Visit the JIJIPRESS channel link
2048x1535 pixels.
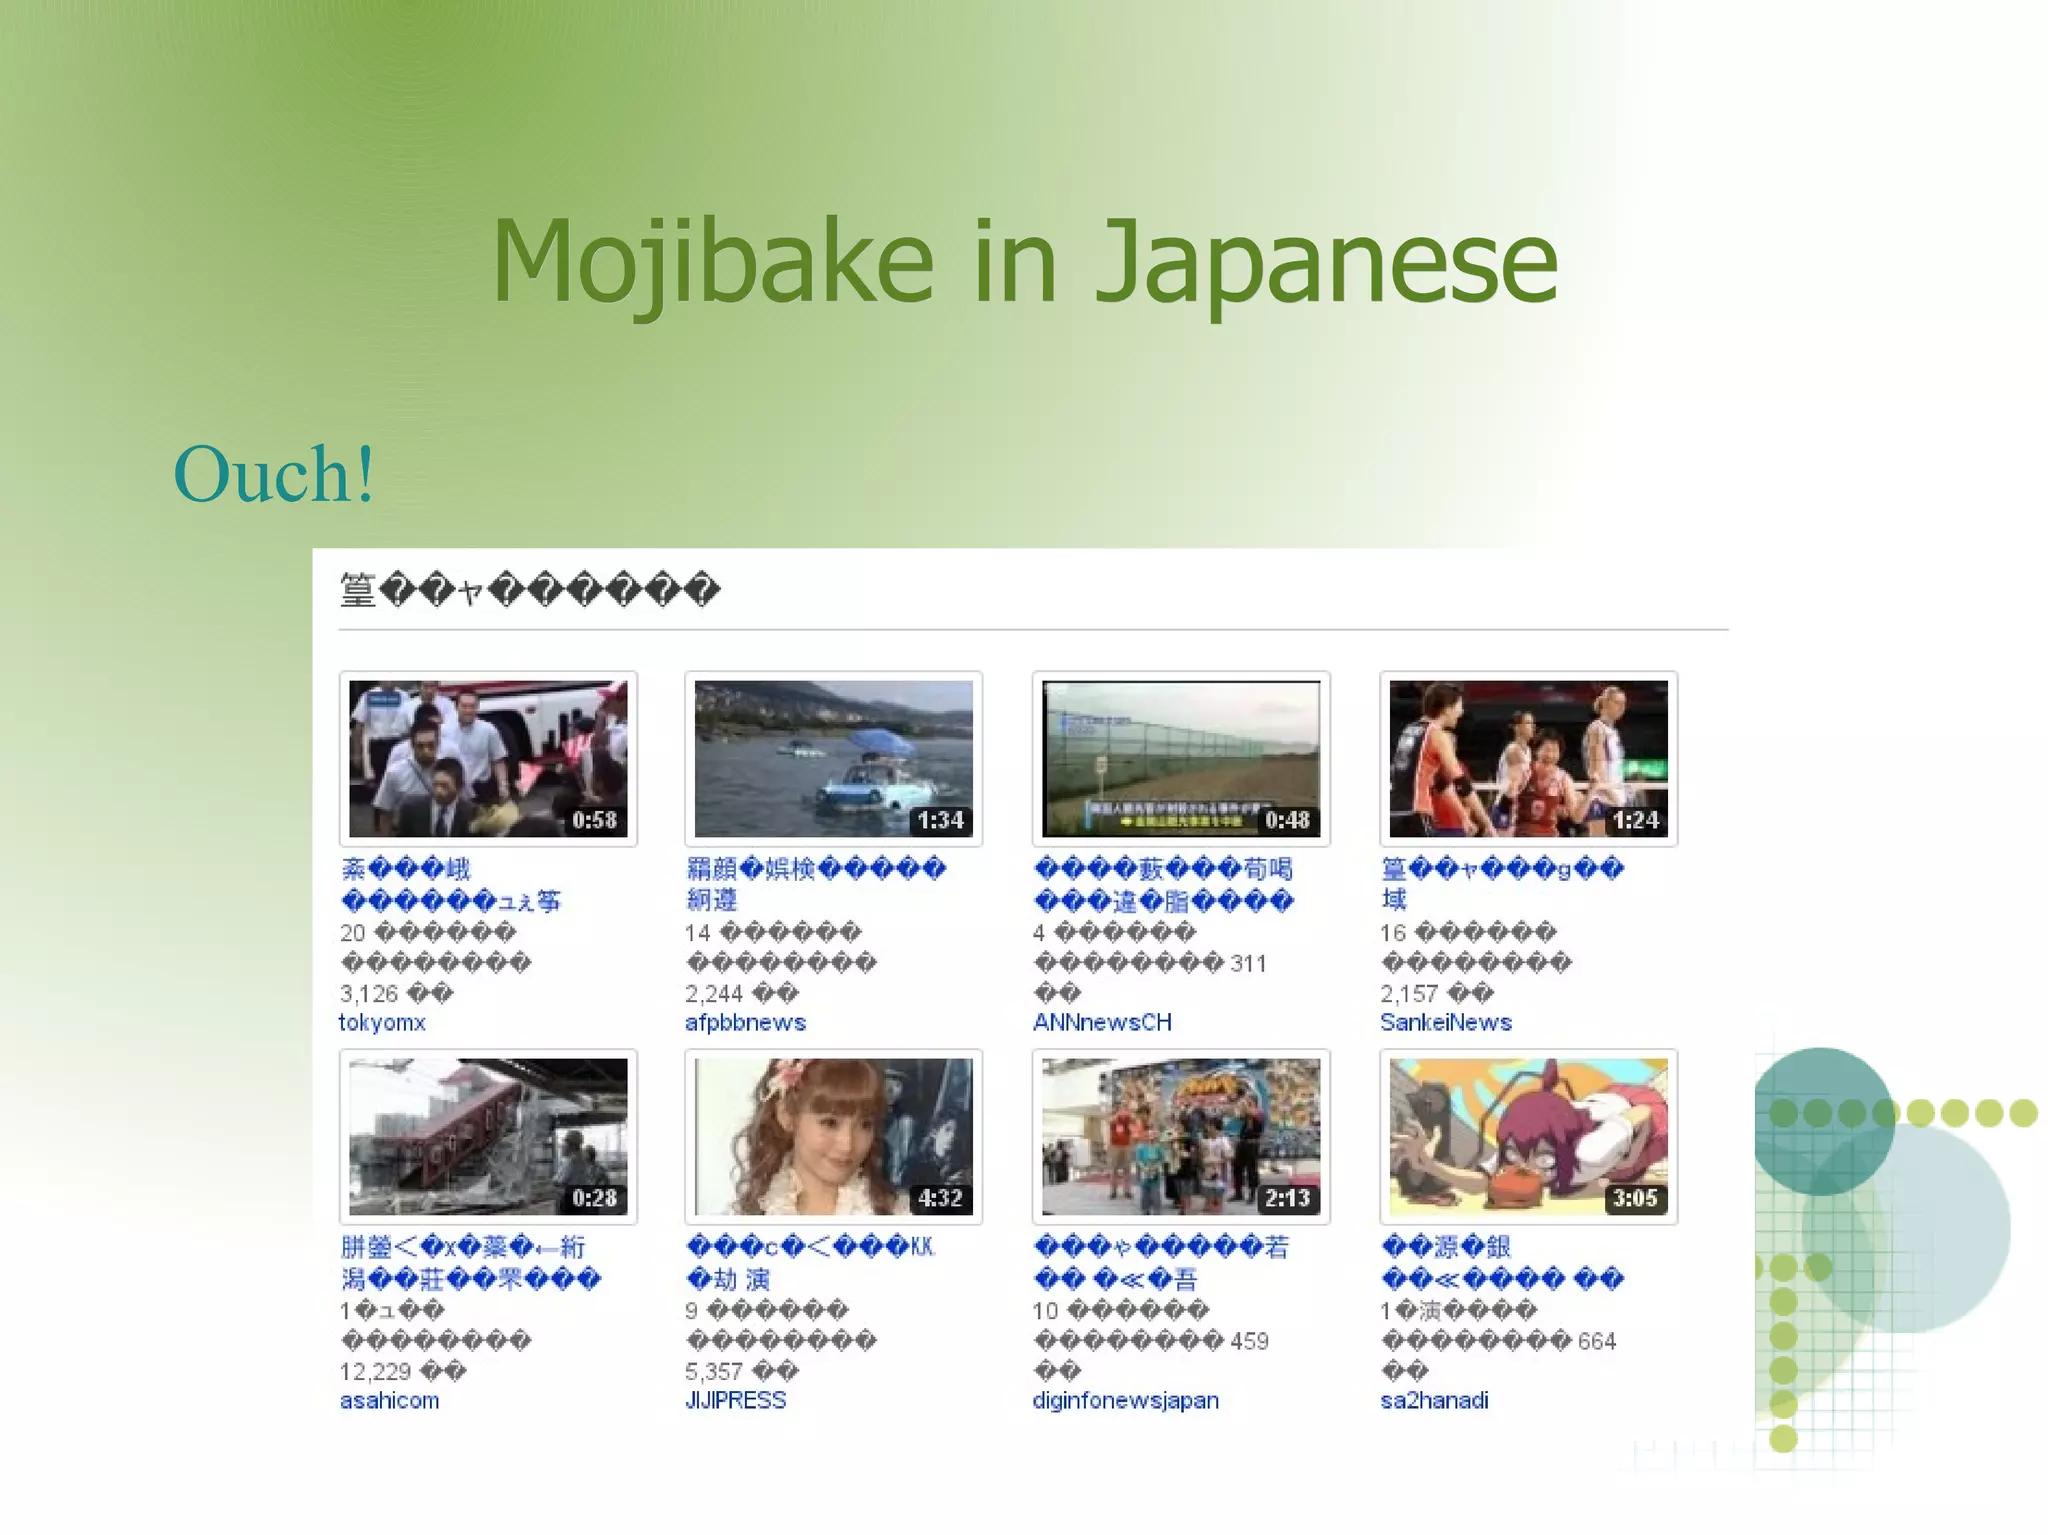[735, 1400]
